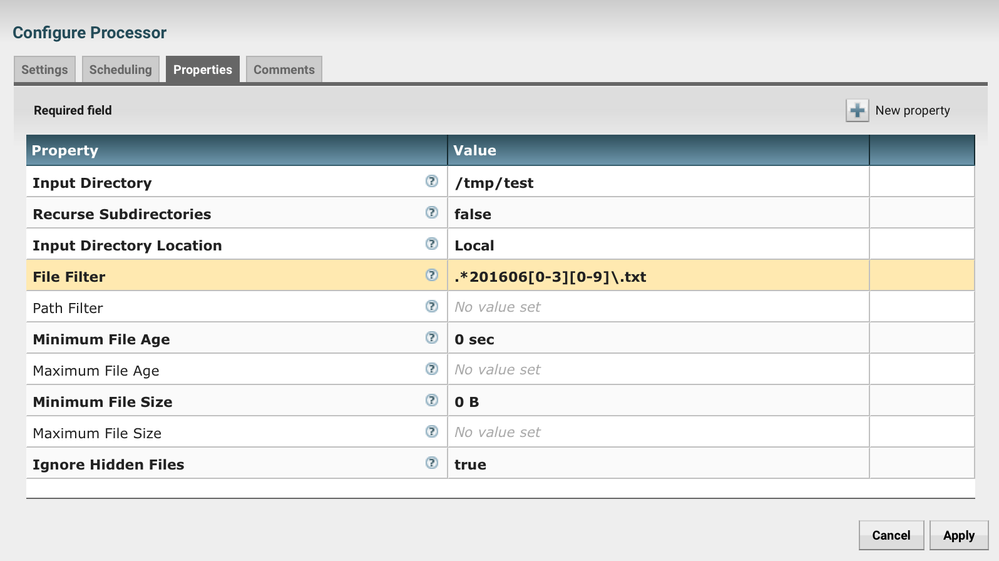This screenshot has height=561, width=999.
Task: Switch to the Settings tab
Action: tap(45, 69)
